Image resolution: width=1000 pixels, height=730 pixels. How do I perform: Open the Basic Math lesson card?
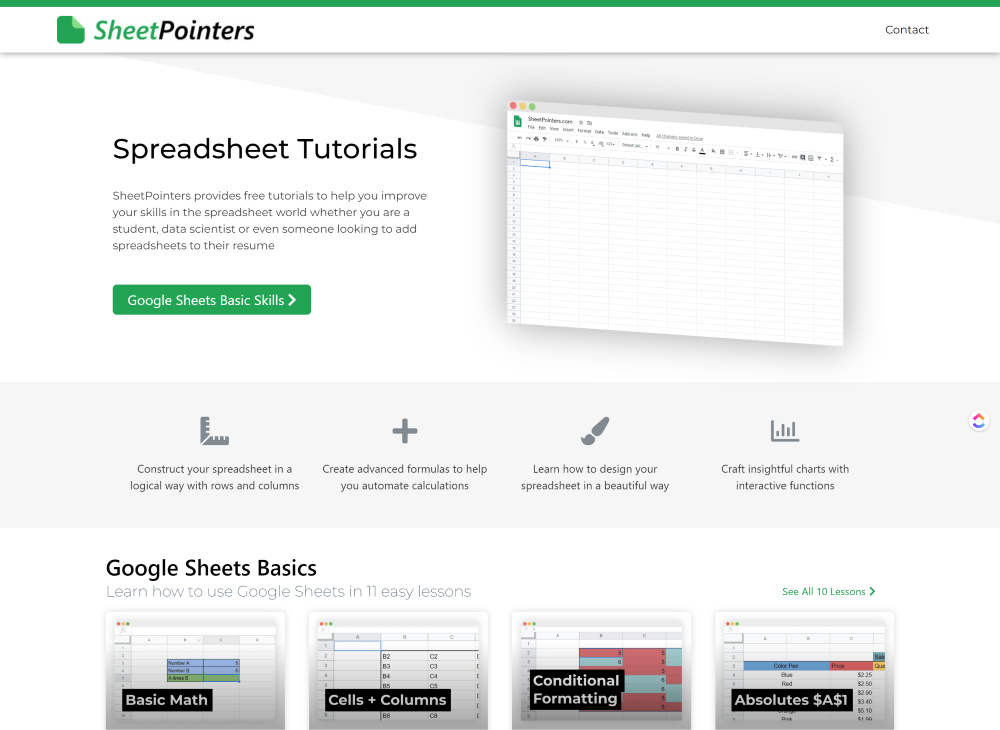(x=196, y=671)
